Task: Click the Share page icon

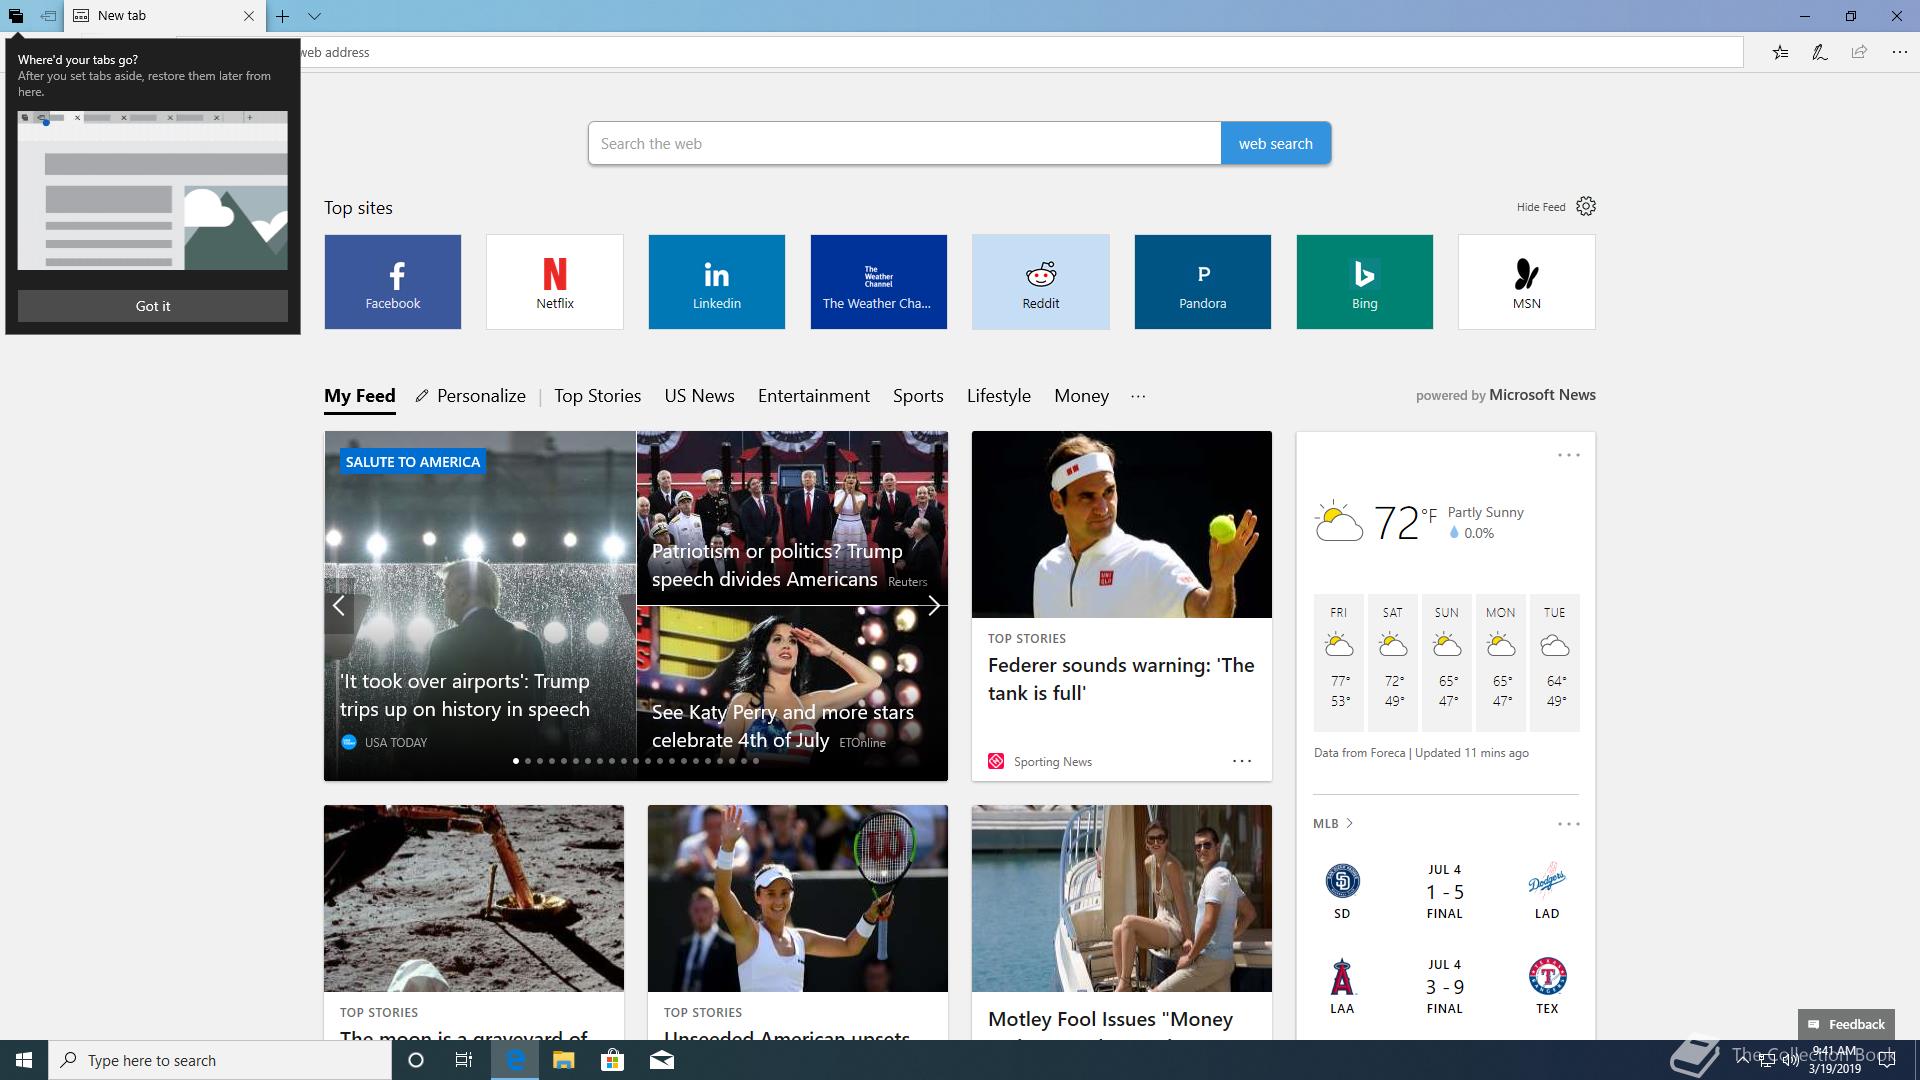Action: click(x=1859, y=52)
